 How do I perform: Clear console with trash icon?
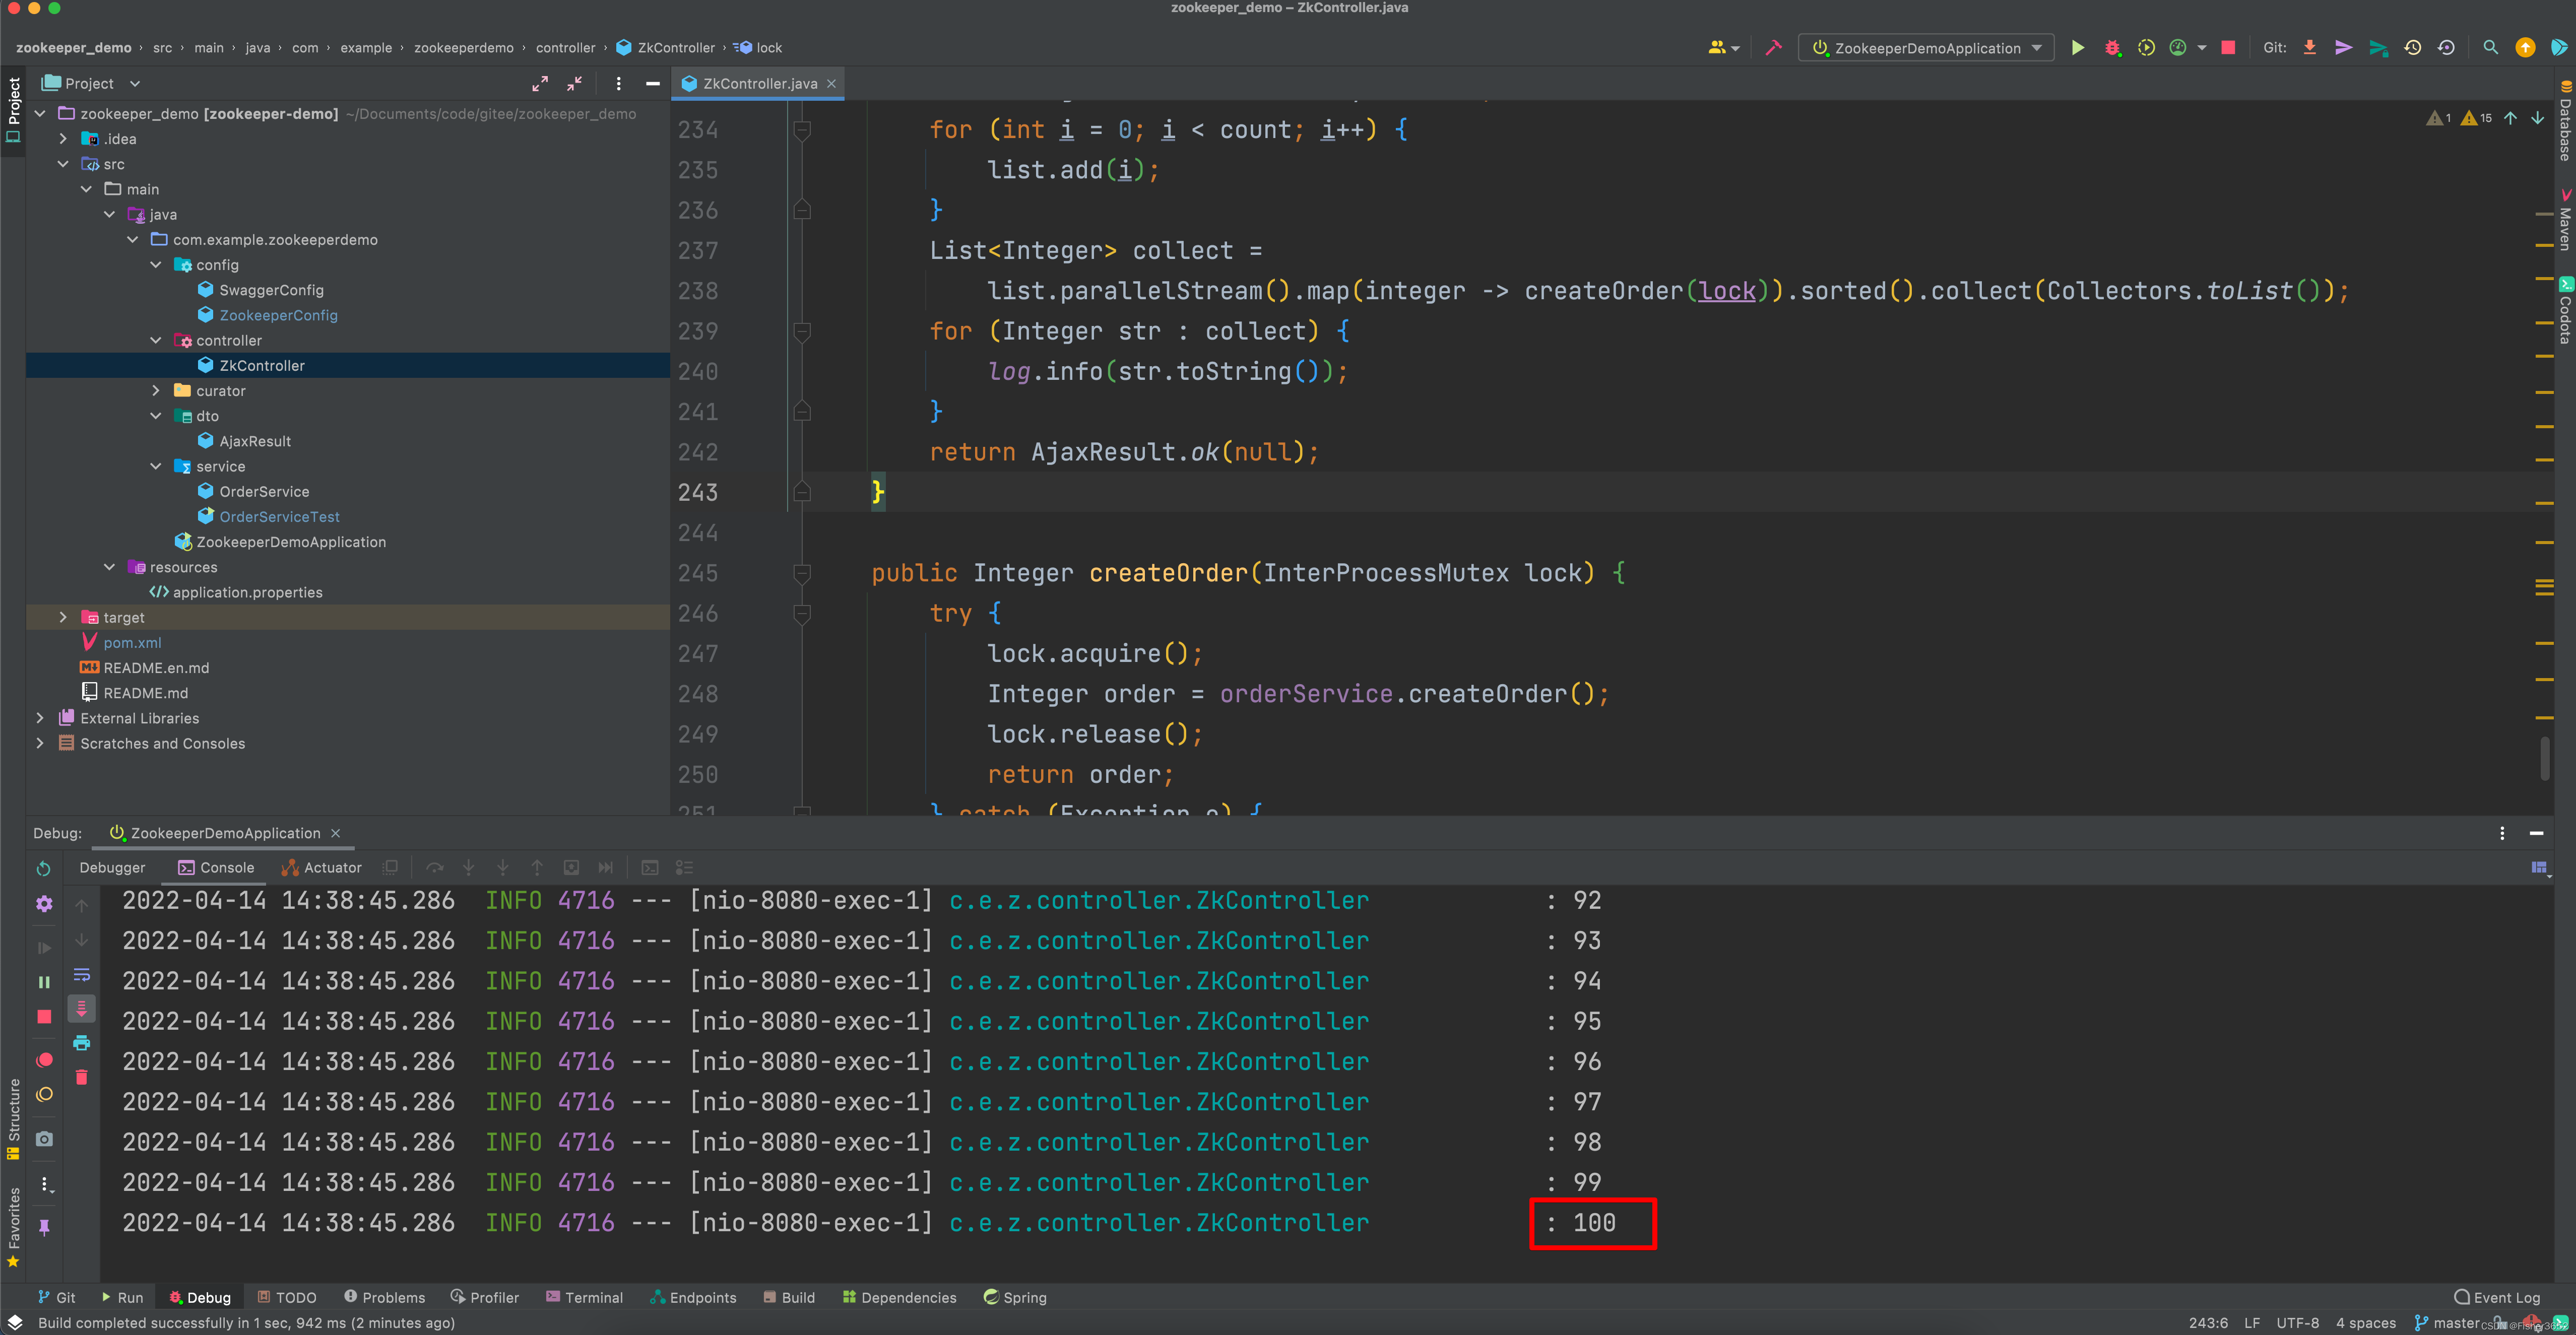coord(82,1077)
